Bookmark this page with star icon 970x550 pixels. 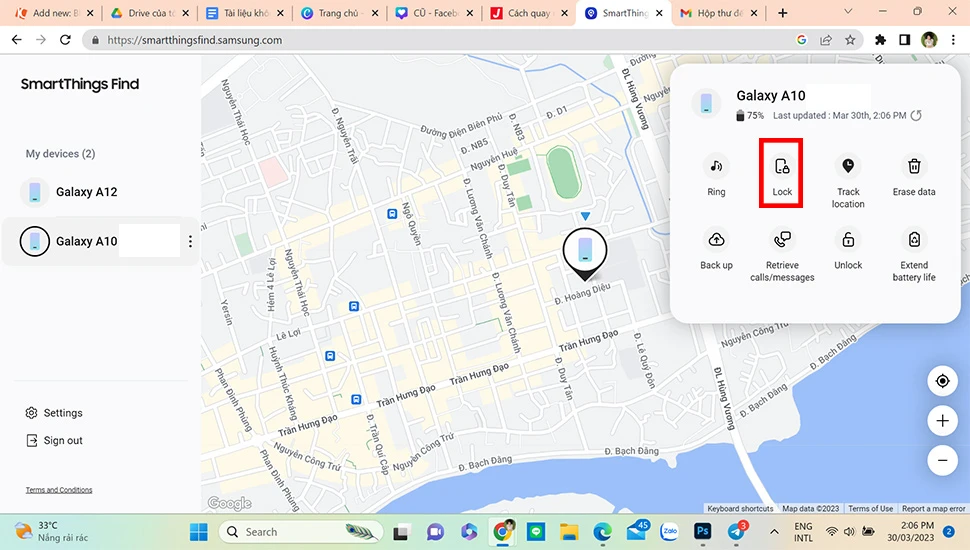point(850,40)
